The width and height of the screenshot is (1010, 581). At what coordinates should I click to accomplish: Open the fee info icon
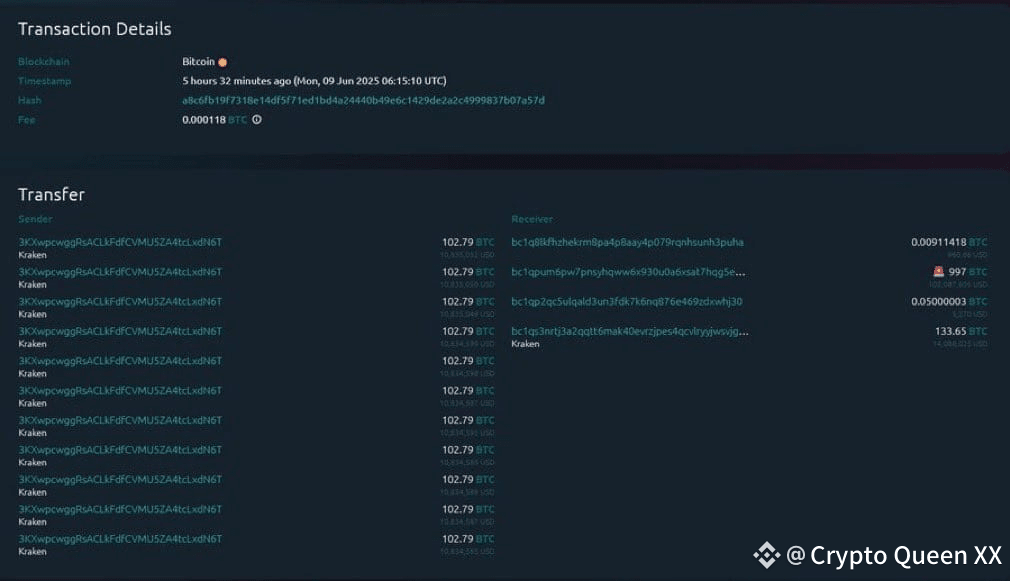click(256, 120)
